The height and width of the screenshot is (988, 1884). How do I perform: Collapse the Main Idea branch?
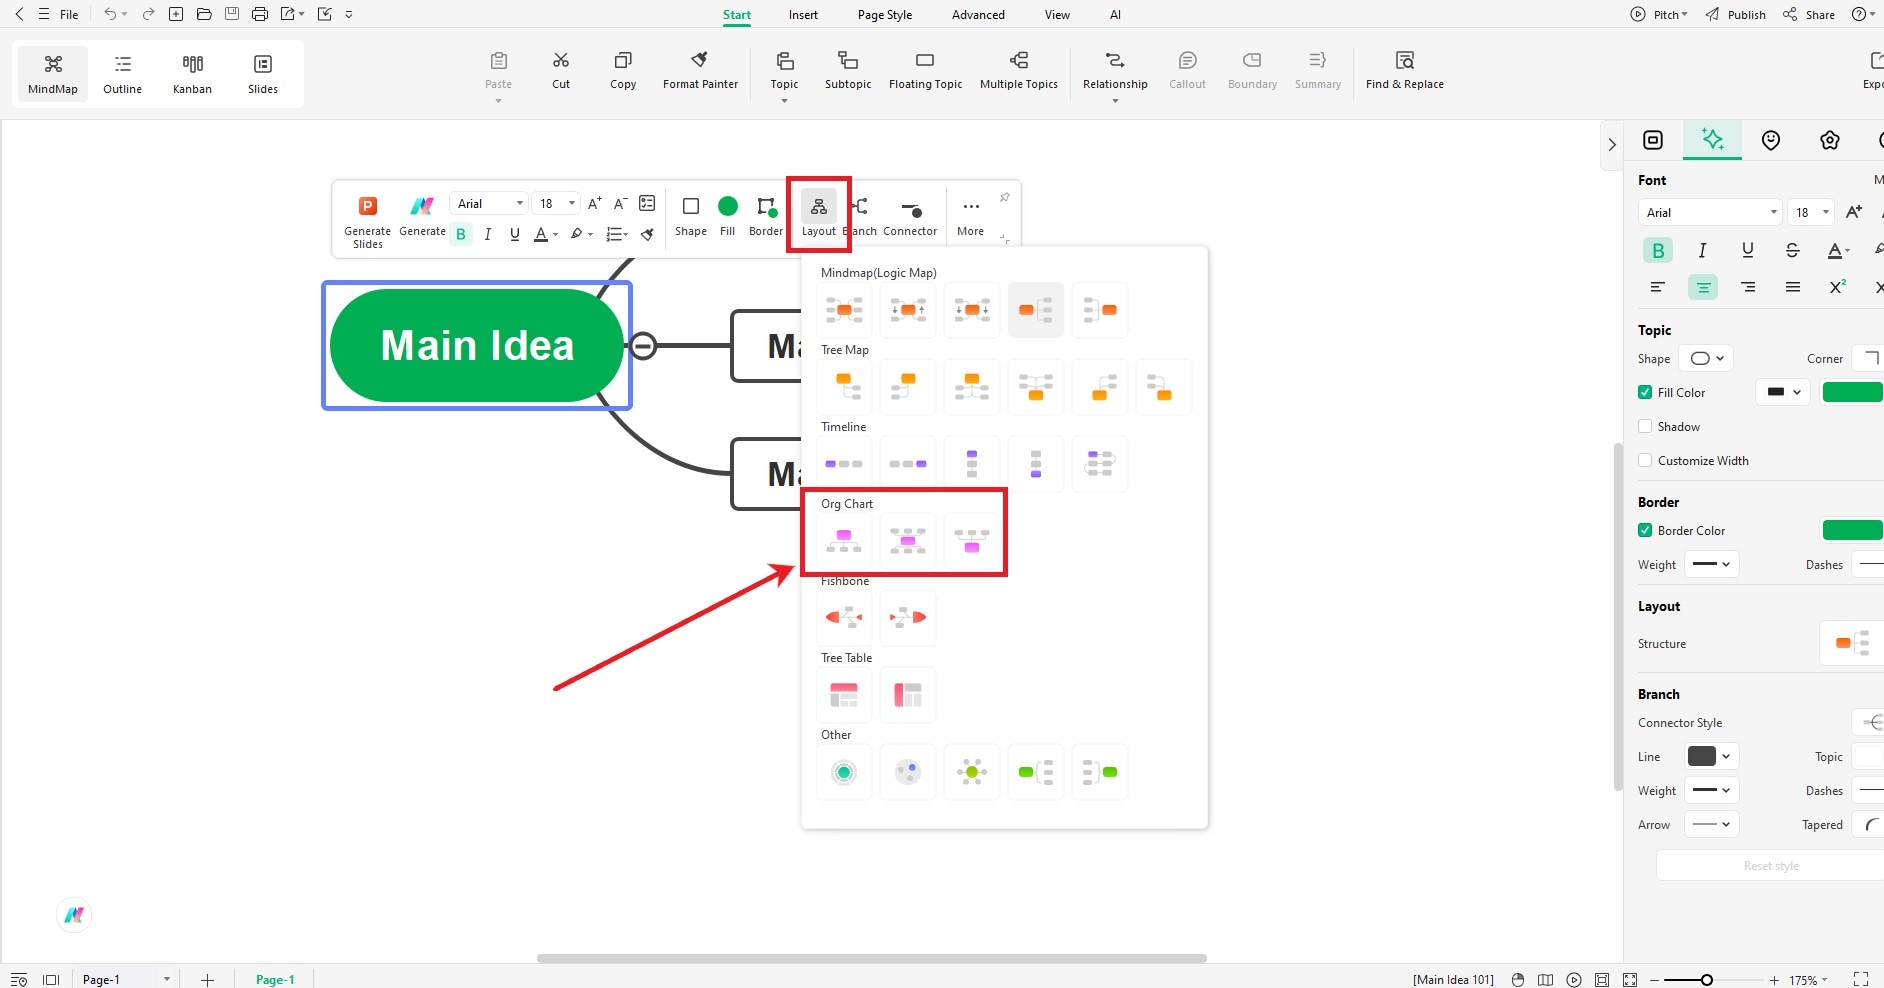(643, 346)
